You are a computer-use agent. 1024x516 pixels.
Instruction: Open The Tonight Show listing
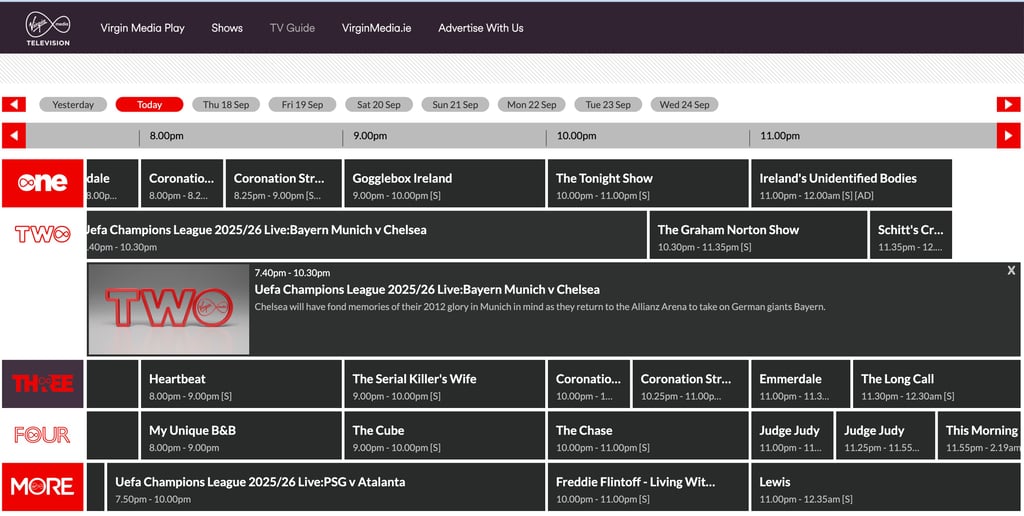pyautogui.click(x=648, y=183)
